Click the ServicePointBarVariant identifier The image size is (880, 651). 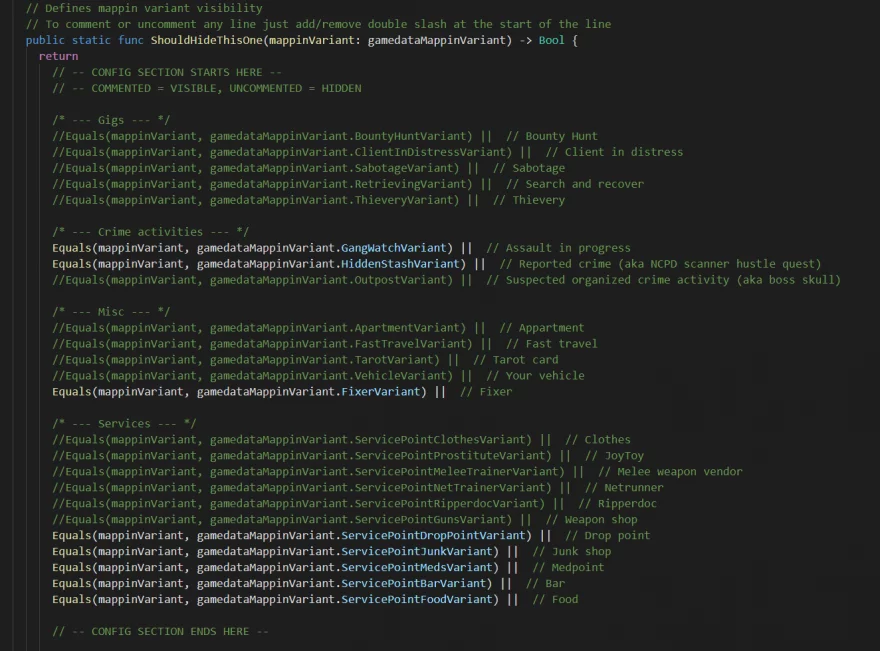pyautogui.click(x=413, y=584)
